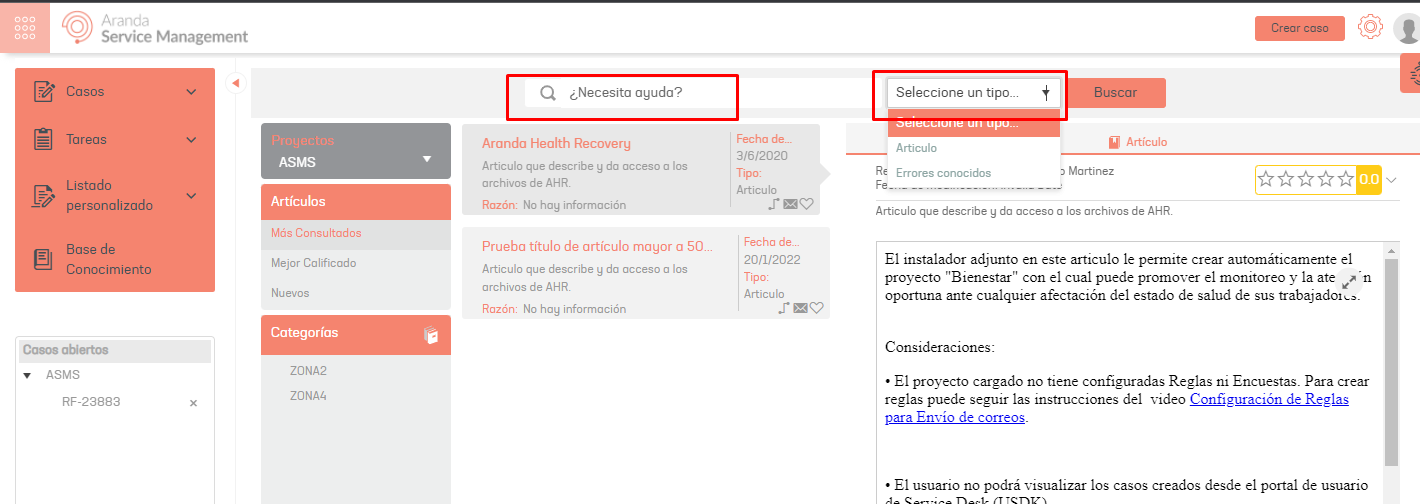Click the Categorías panel header
Image resolution: width=1420 pixels, height=504 pixels.
coord(356,335)
